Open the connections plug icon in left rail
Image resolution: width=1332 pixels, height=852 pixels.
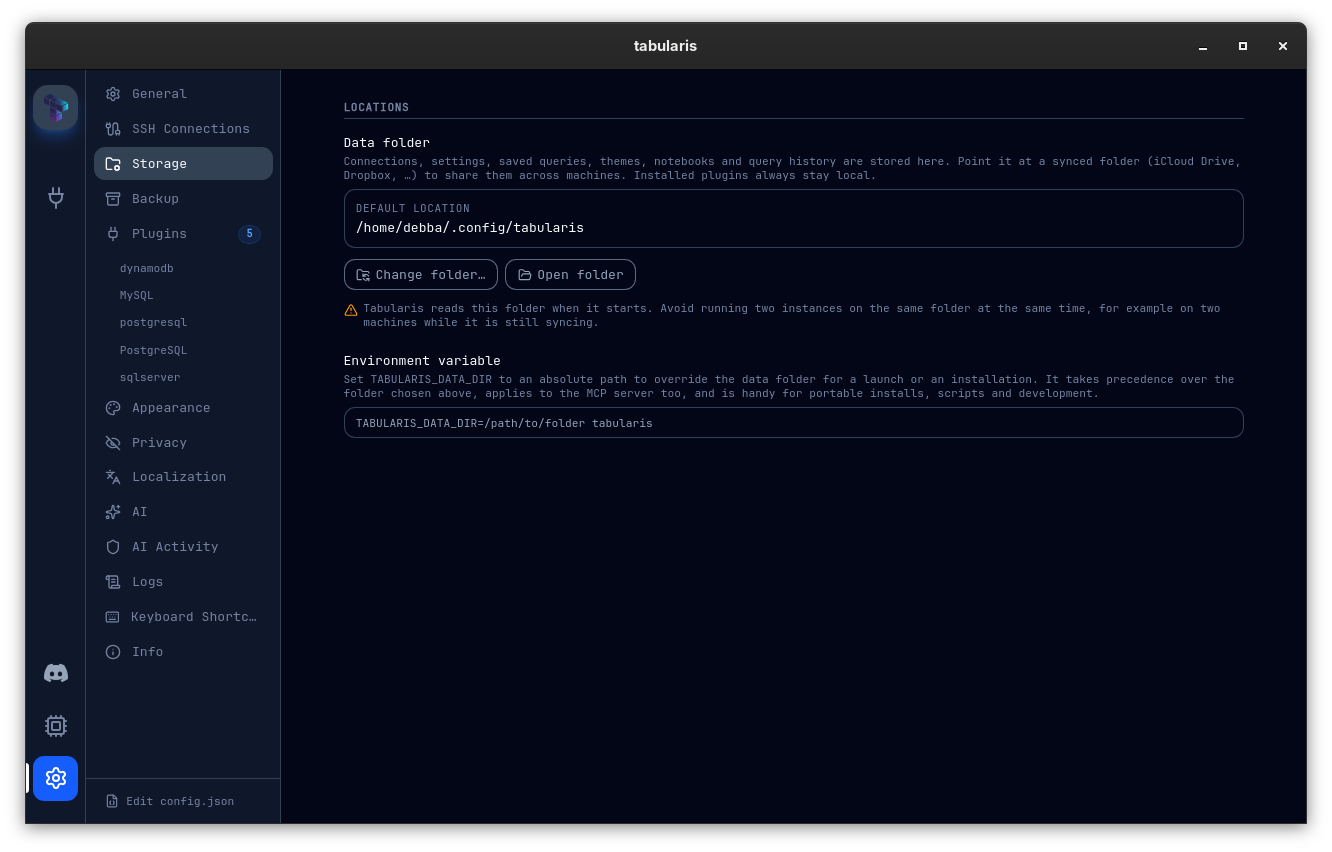pos(56,197)
